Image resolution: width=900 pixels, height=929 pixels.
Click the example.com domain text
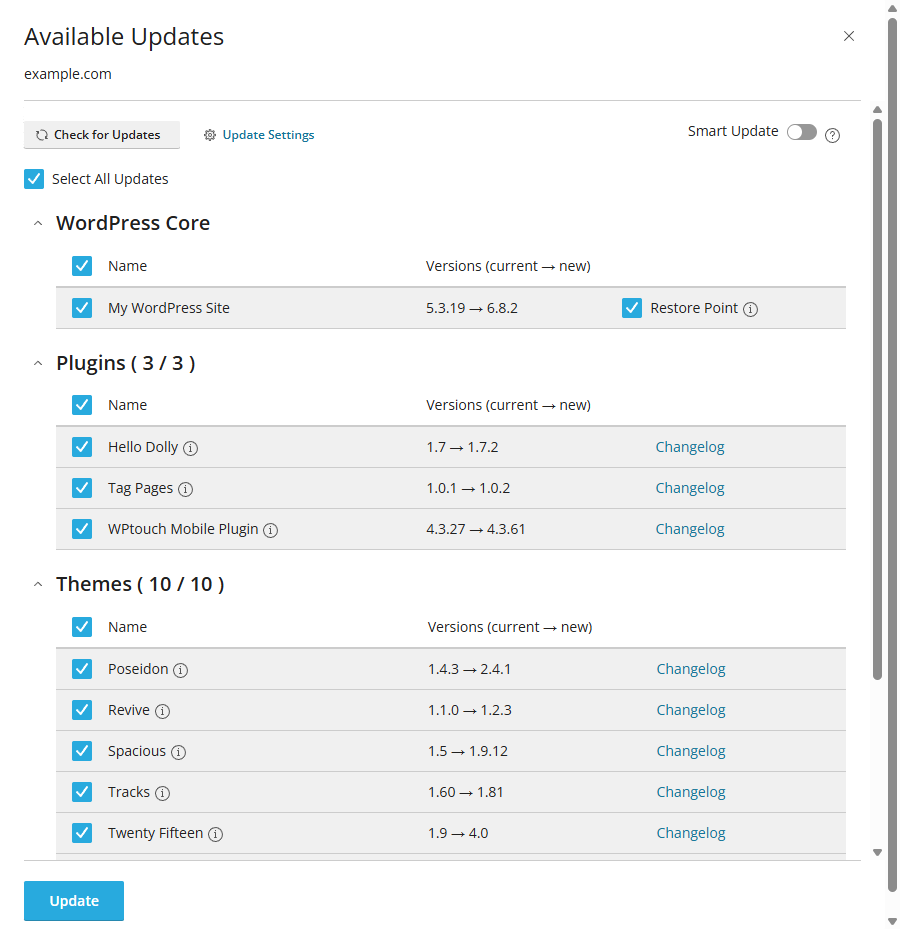(x=68, y=74)
